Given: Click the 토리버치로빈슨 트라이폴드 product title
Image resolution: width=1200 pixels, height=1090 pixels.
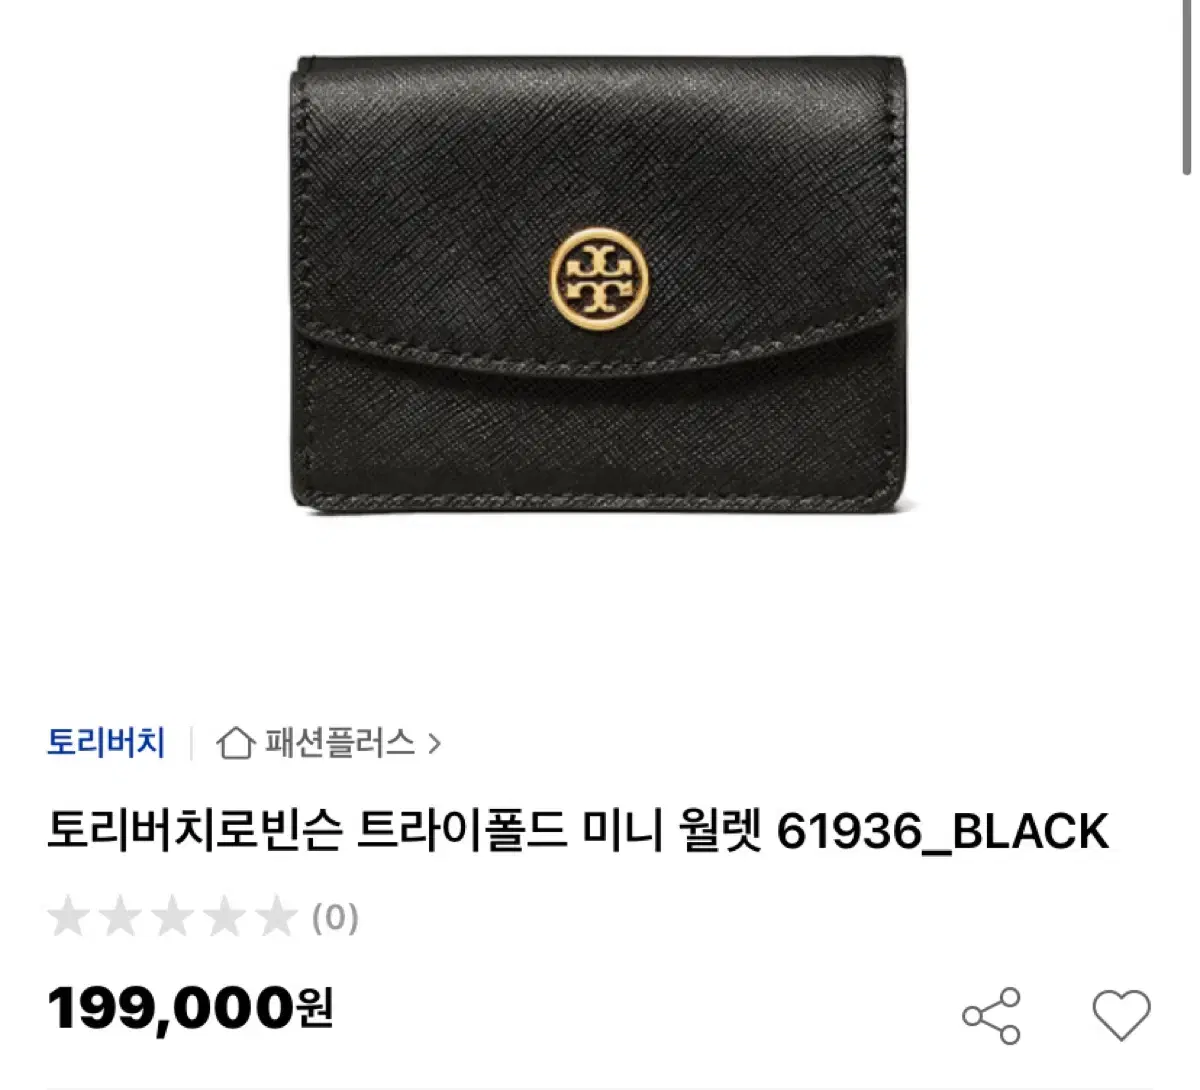Looking at the screenshot, I should click(578, 831).
